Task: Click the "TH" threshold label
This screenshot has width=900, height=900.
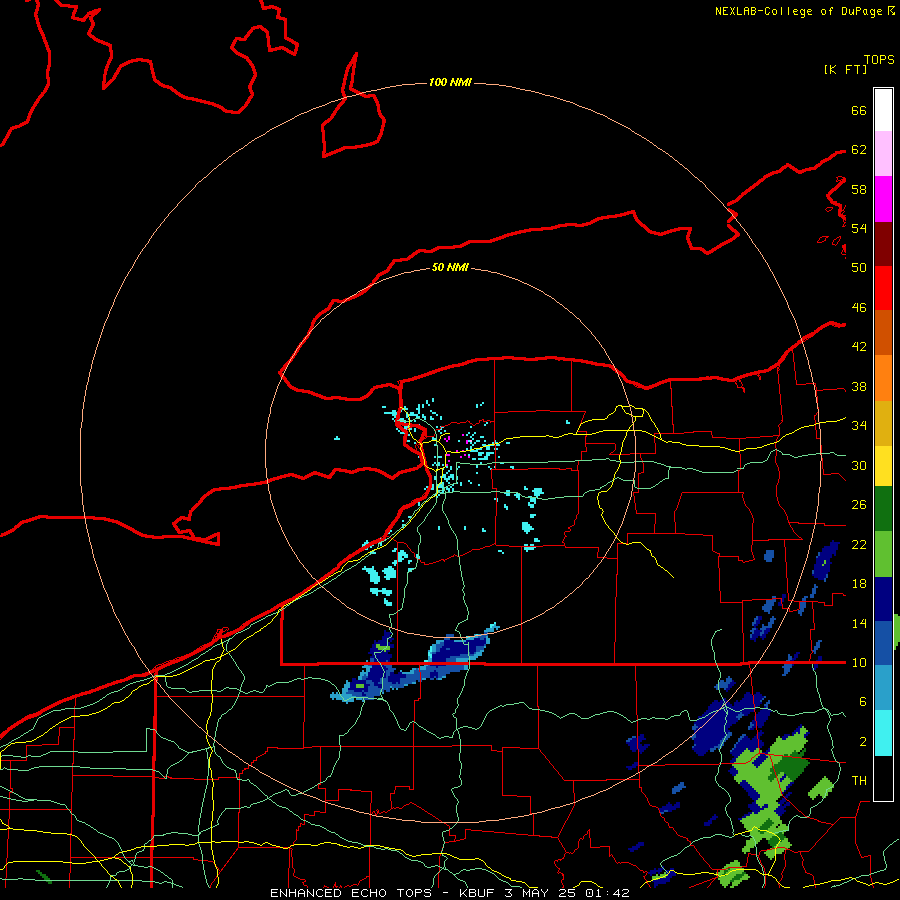Action: point(859,781)
